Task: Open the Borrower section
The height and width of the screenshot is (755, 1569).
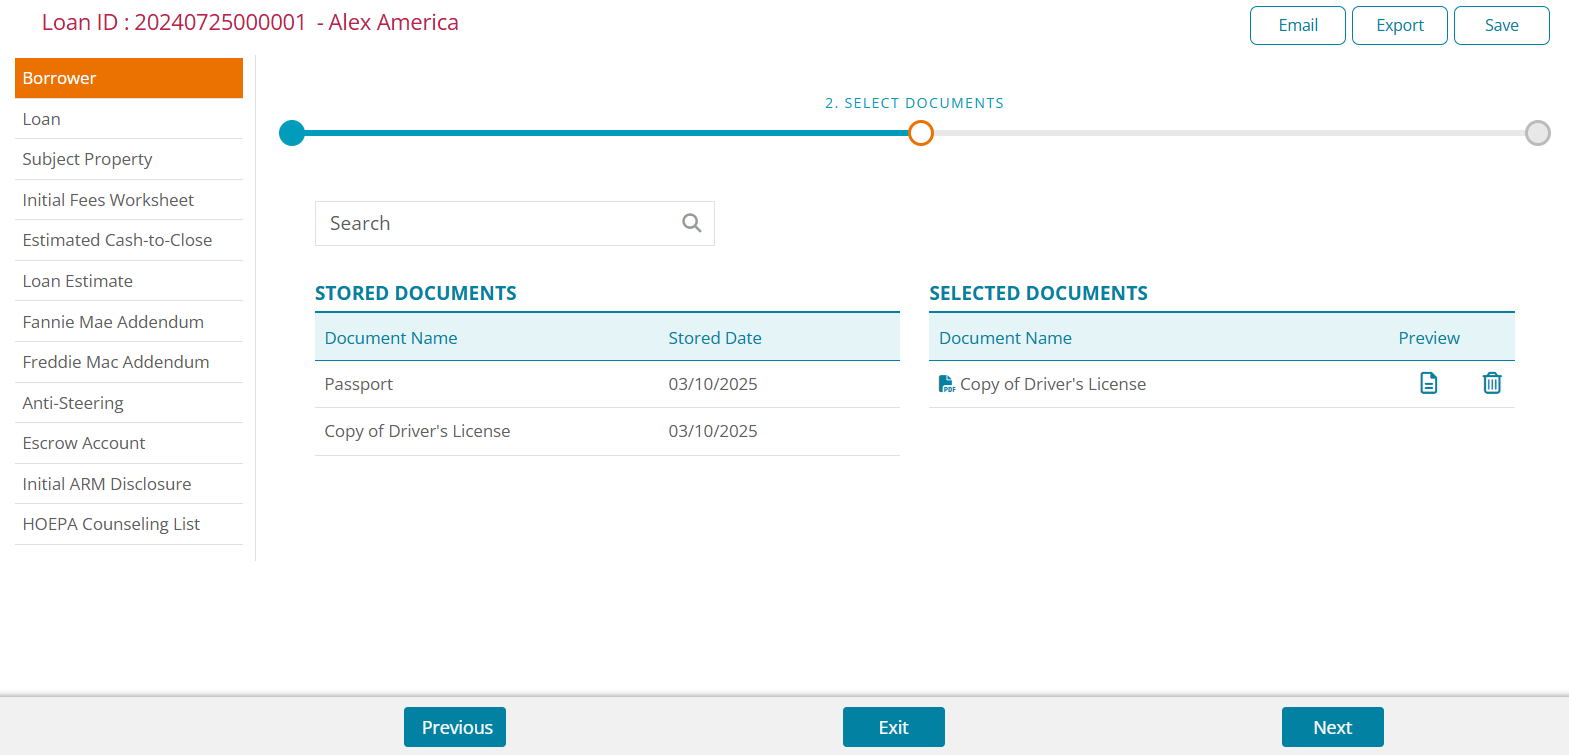Action: (x=129, y=78)
